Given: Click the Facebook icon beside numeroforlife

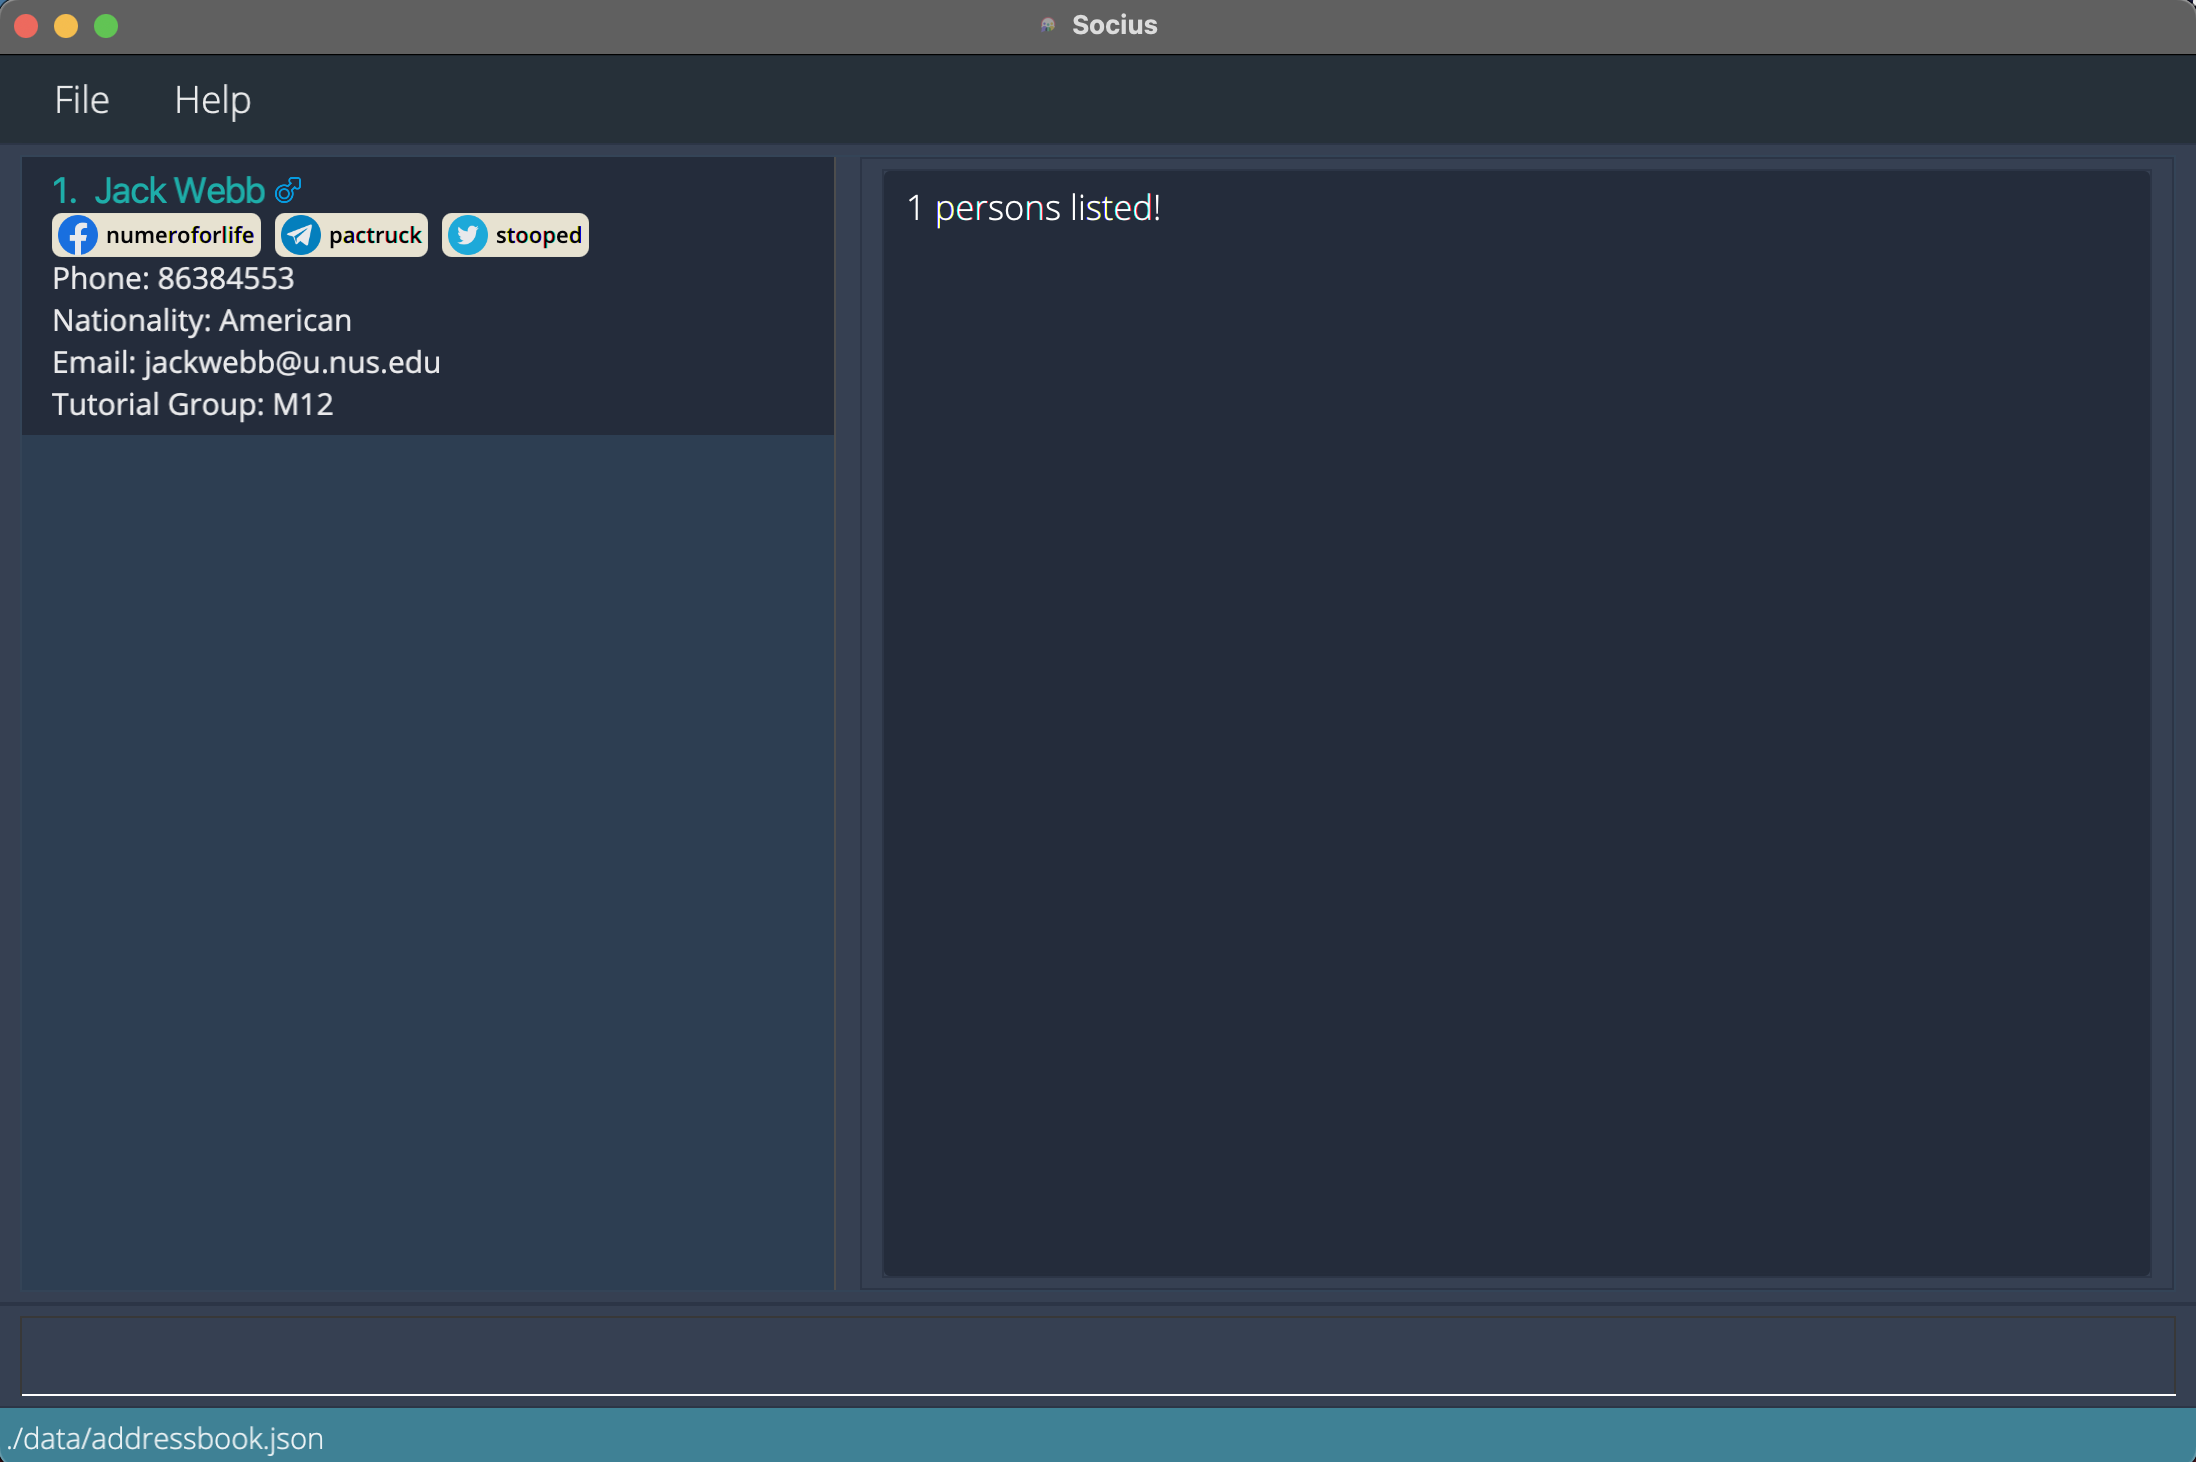Looking at the screenshot, I should click(x=78, y=235).
